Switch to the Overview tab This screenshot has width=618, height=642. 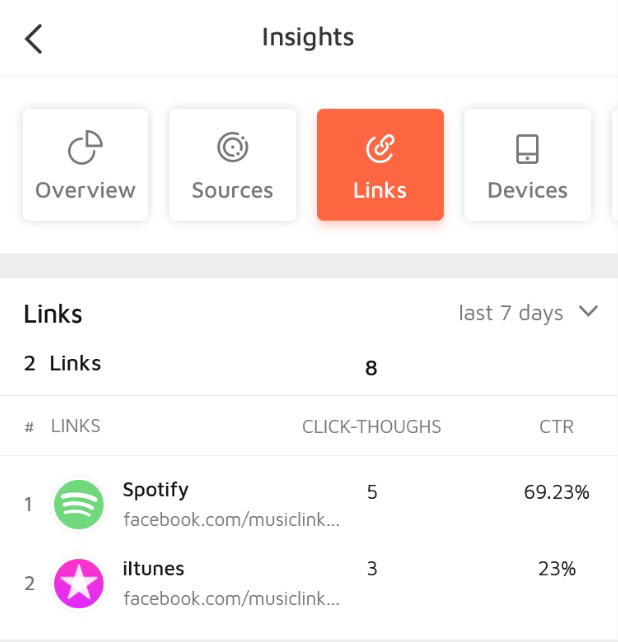click(x=85, y=190)
